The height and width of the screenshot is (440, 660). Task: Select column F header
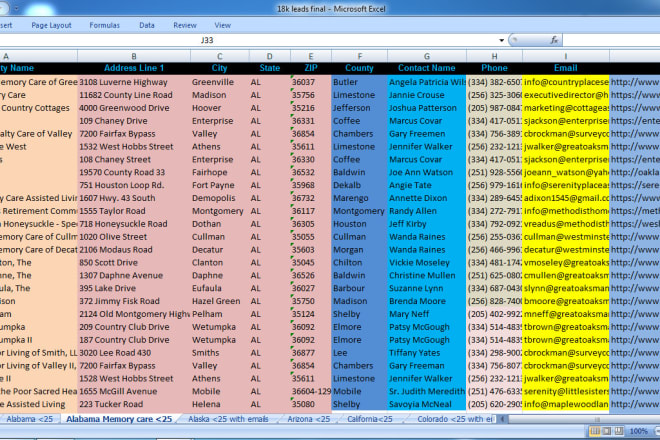point(359,56)
